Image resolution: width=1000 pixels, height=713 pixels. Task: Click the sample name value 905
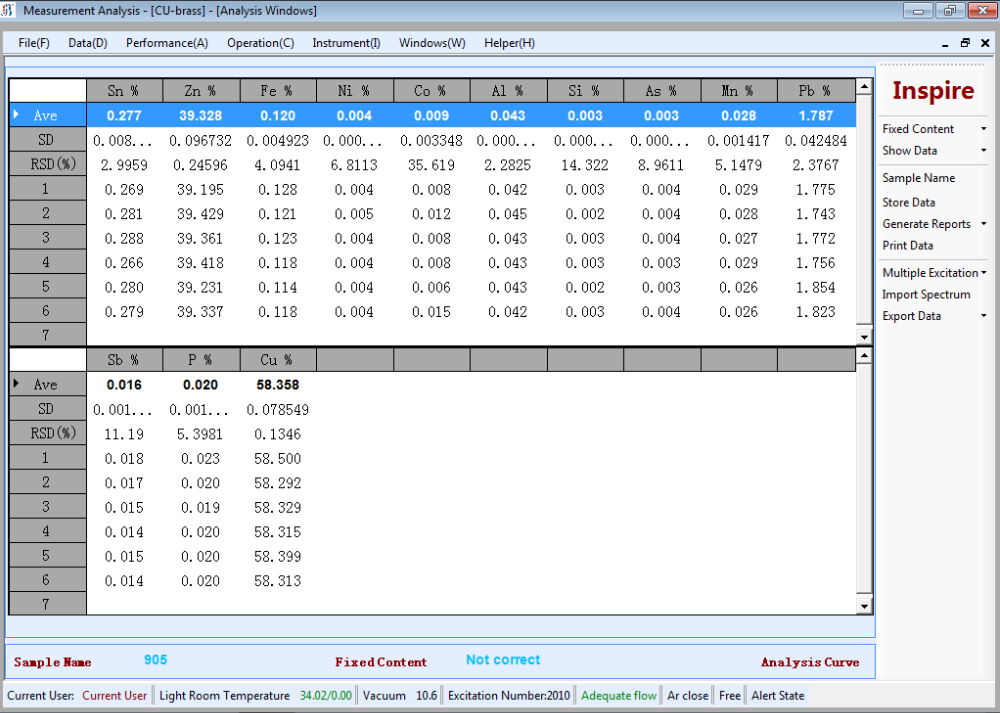click(x=156, y=659)
